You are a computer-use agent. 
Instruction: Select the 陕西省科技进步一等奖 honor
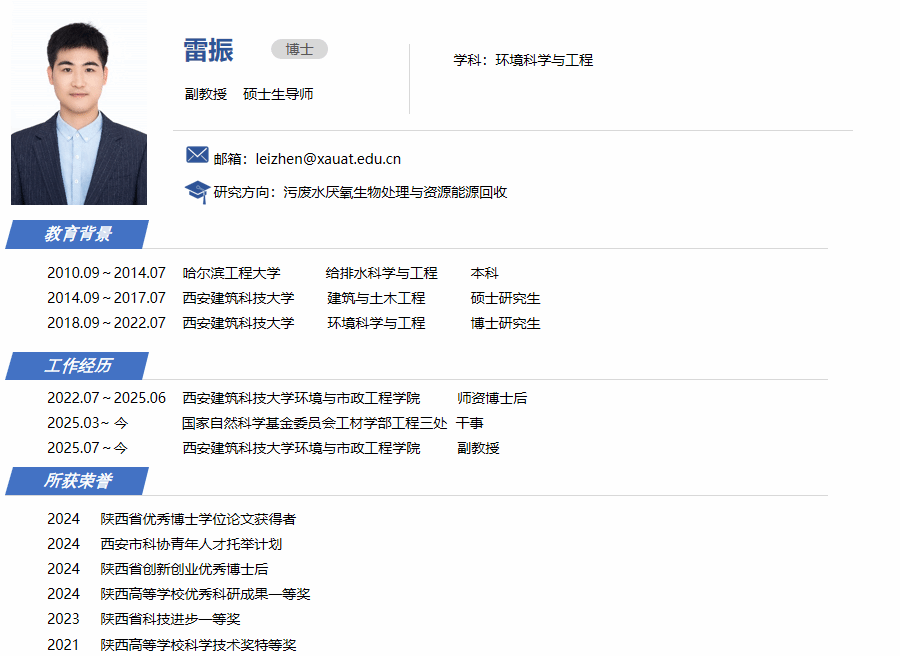click(170, 619)
